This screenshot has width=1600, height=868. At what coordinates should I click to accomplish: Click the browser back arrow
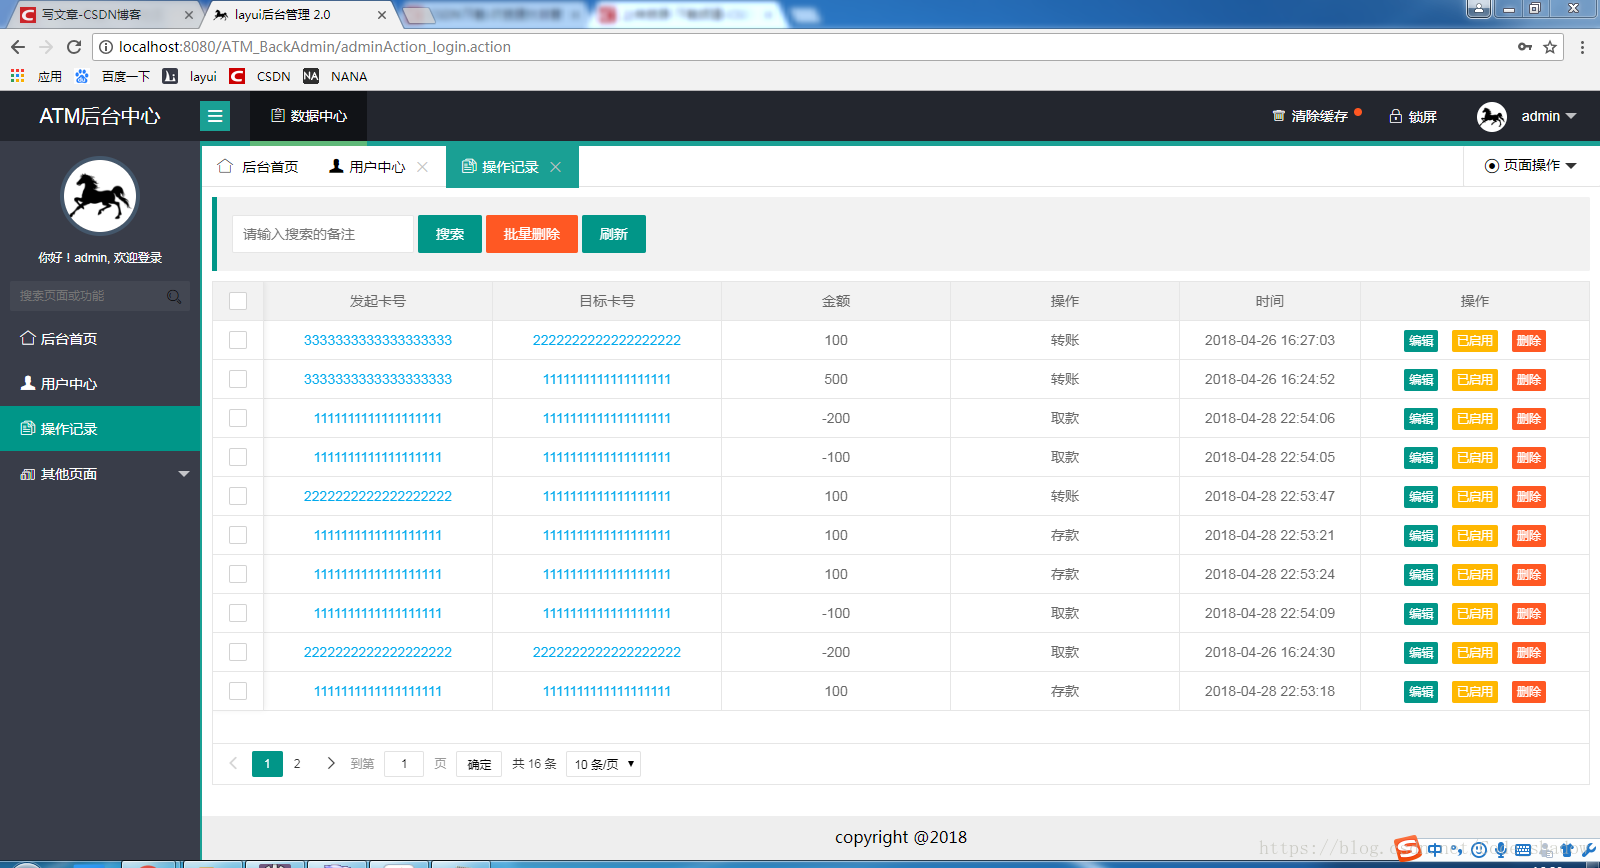point(18,47)
